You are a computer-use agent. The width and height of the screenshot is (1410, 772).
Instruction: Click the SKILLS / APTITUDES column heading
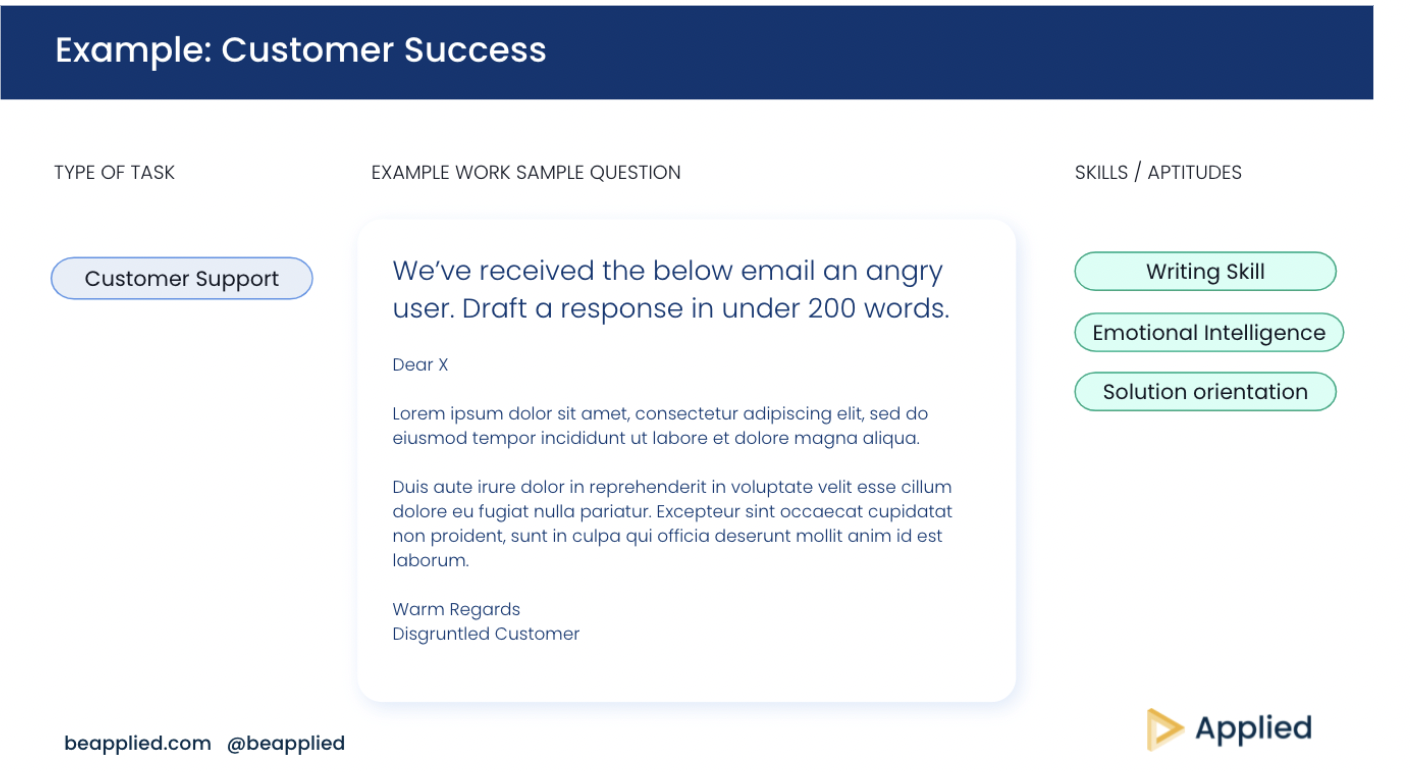(x=1158, y=173)
